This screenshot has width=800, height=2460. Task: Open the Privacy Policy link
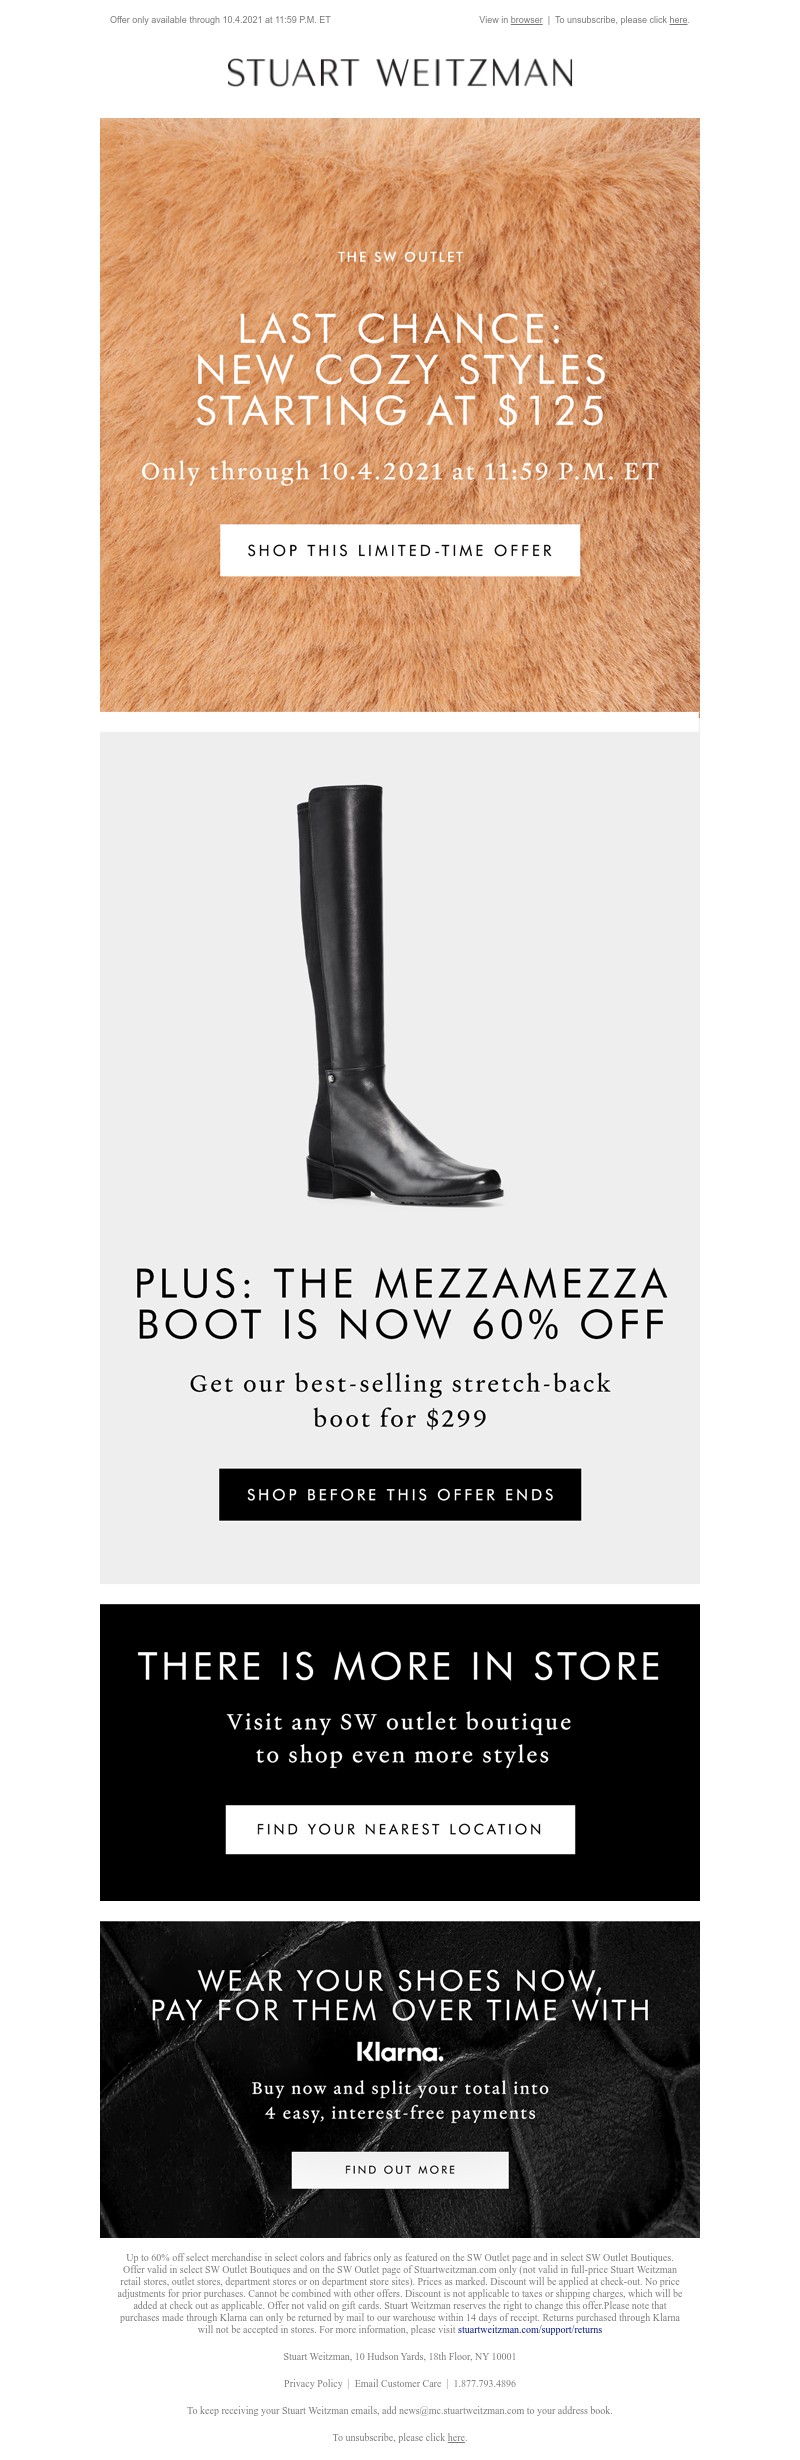pos(313,2383)
